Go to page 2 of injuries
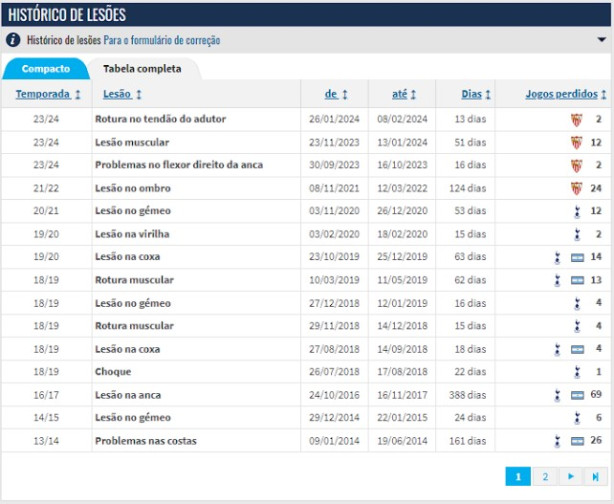Viewport: 614px width, 504px height. [545, 477]
